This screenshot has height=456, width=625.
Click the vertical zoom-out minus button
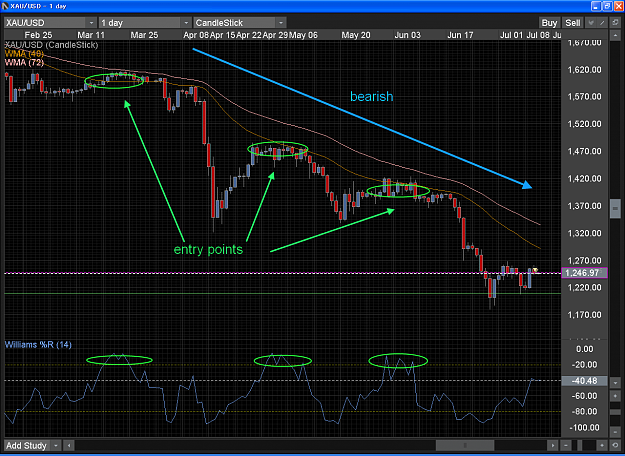pyautogui.click(x=615, y=432)
